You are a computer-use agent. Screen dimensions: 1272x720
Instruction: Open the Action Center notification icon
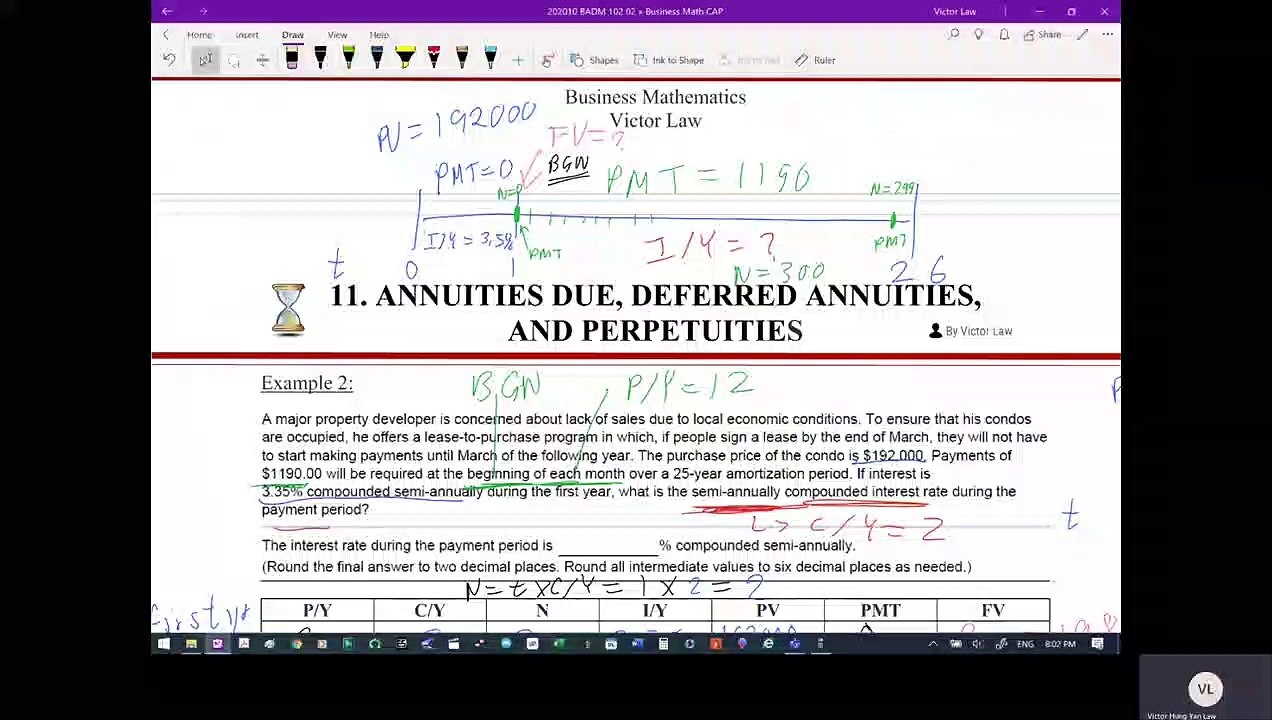tap(1098, 644)
